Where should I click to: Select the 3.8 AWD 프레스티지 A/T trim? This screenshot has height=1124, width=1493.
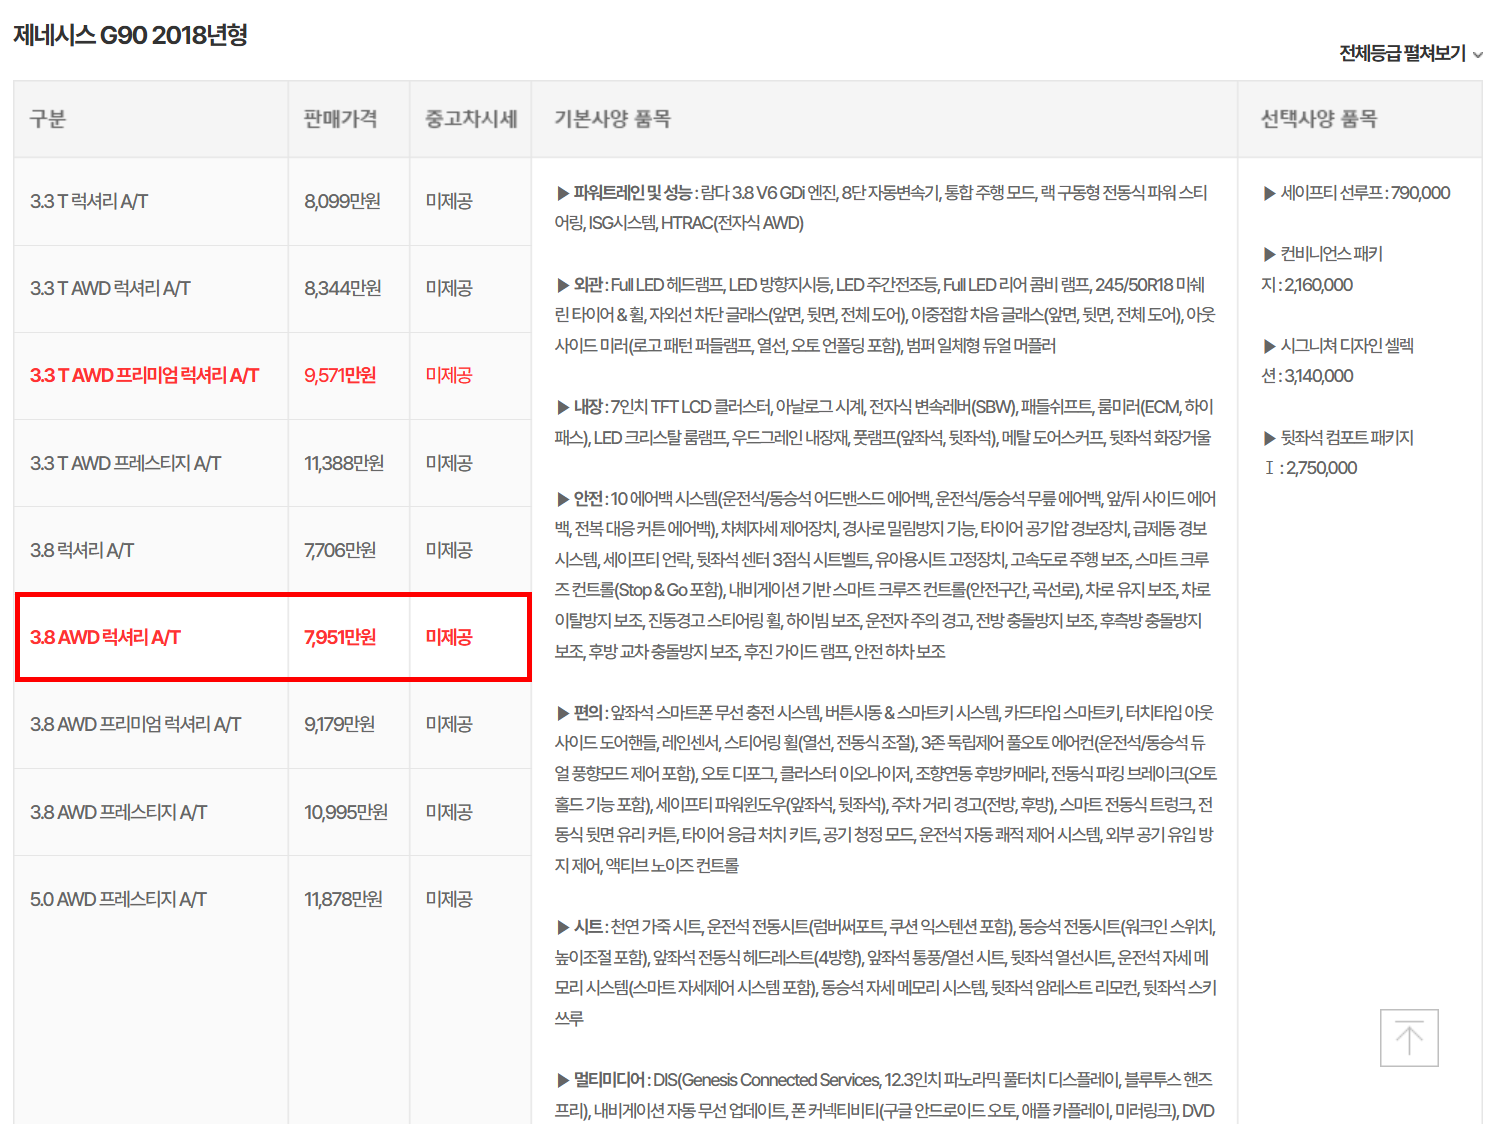coord(118,813)
